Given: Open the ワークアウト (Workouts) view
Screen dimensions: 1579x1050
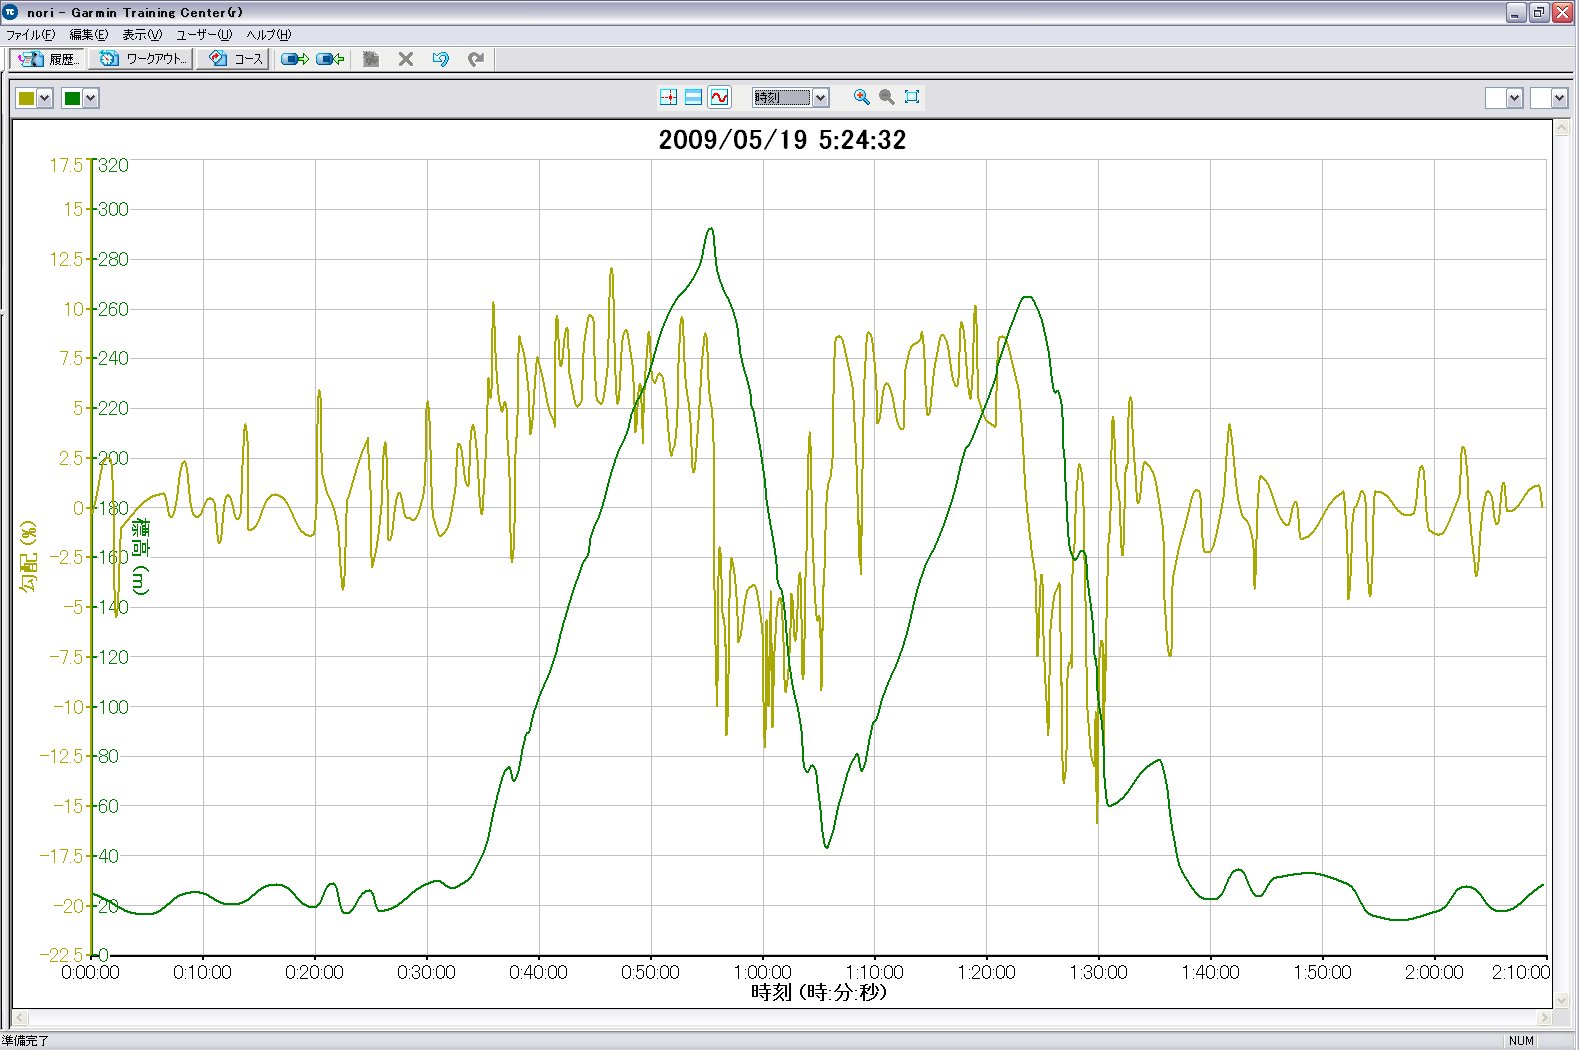Looking at the screenshot, I should [142, 59].
